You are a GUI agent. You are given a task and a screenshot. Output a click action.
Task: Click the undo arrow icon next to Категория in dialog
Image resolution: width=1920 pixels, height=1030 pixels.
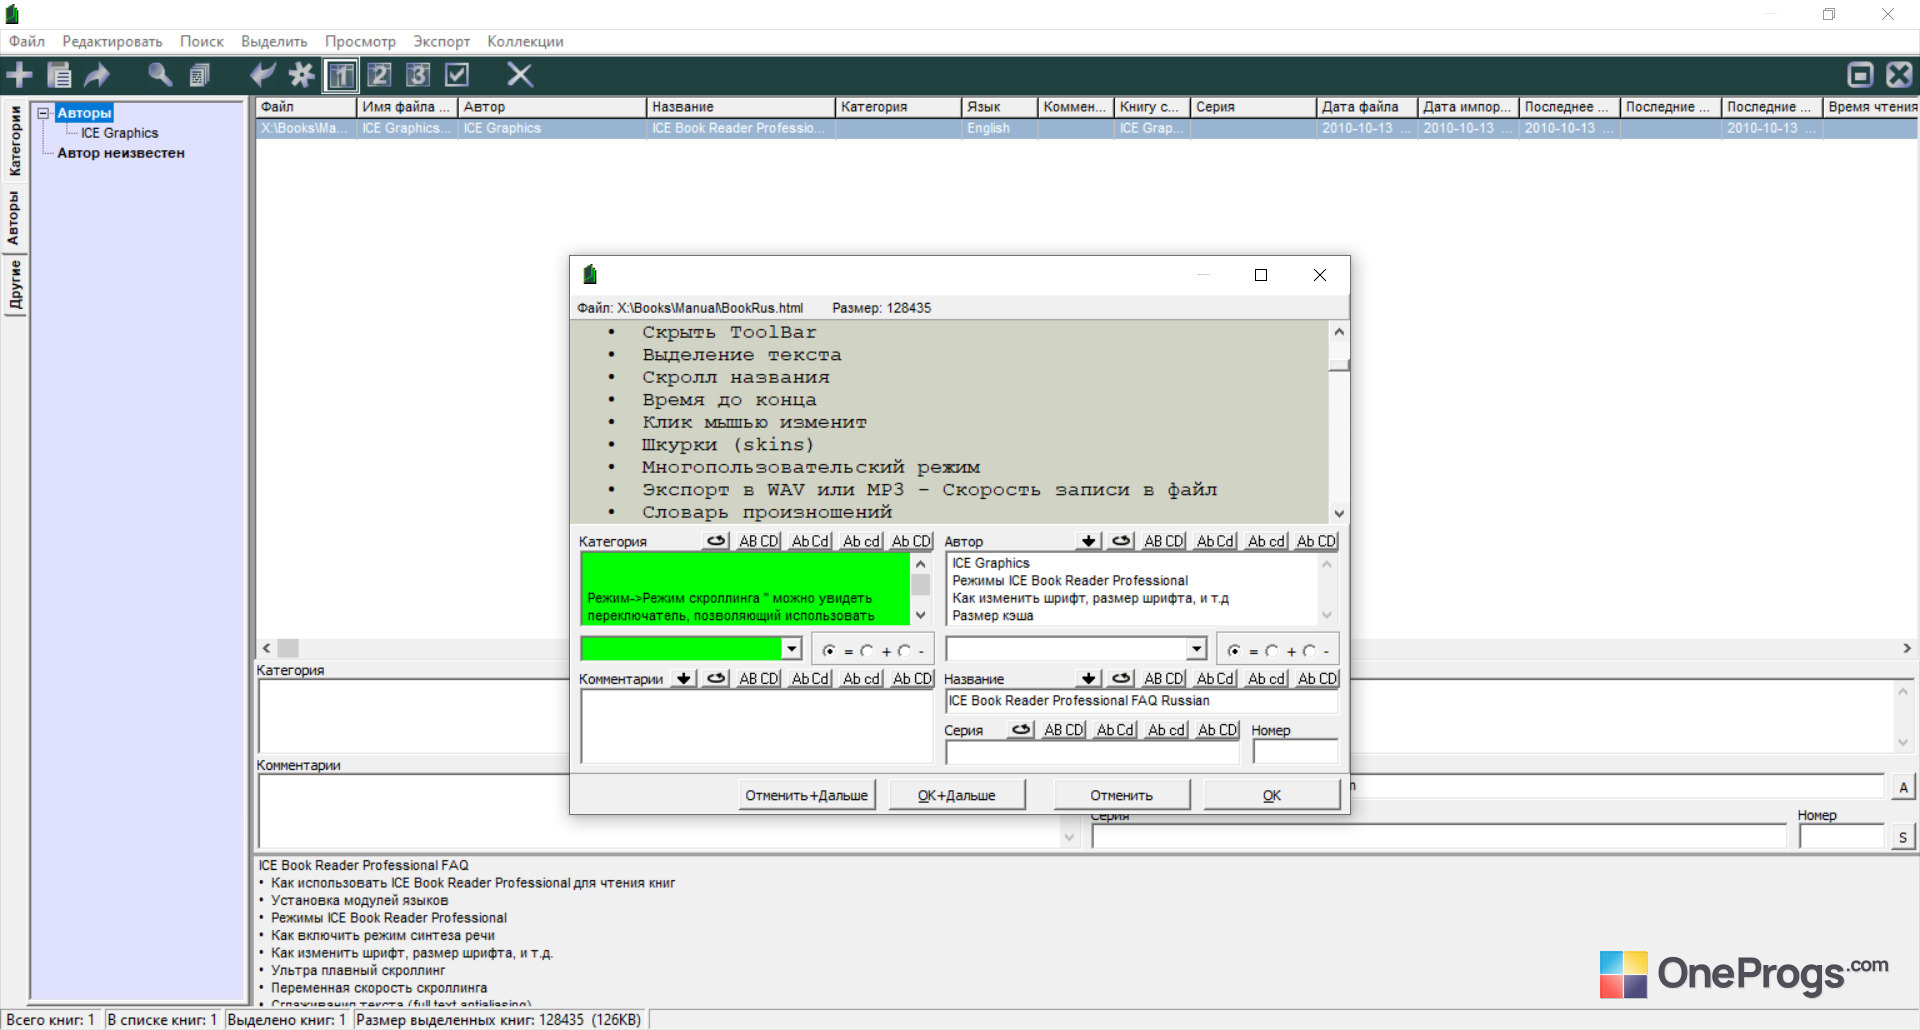717,541
